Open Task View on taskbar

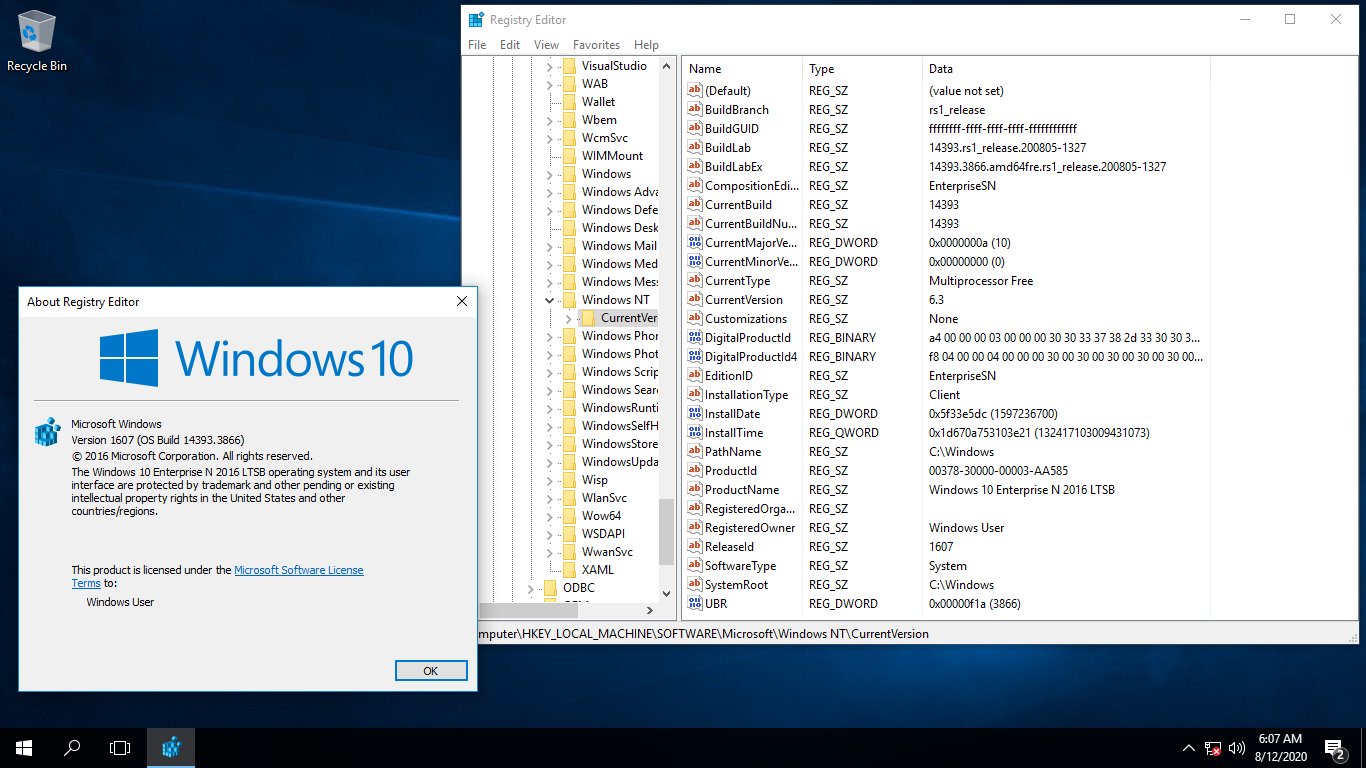click(x=120, y=748)
